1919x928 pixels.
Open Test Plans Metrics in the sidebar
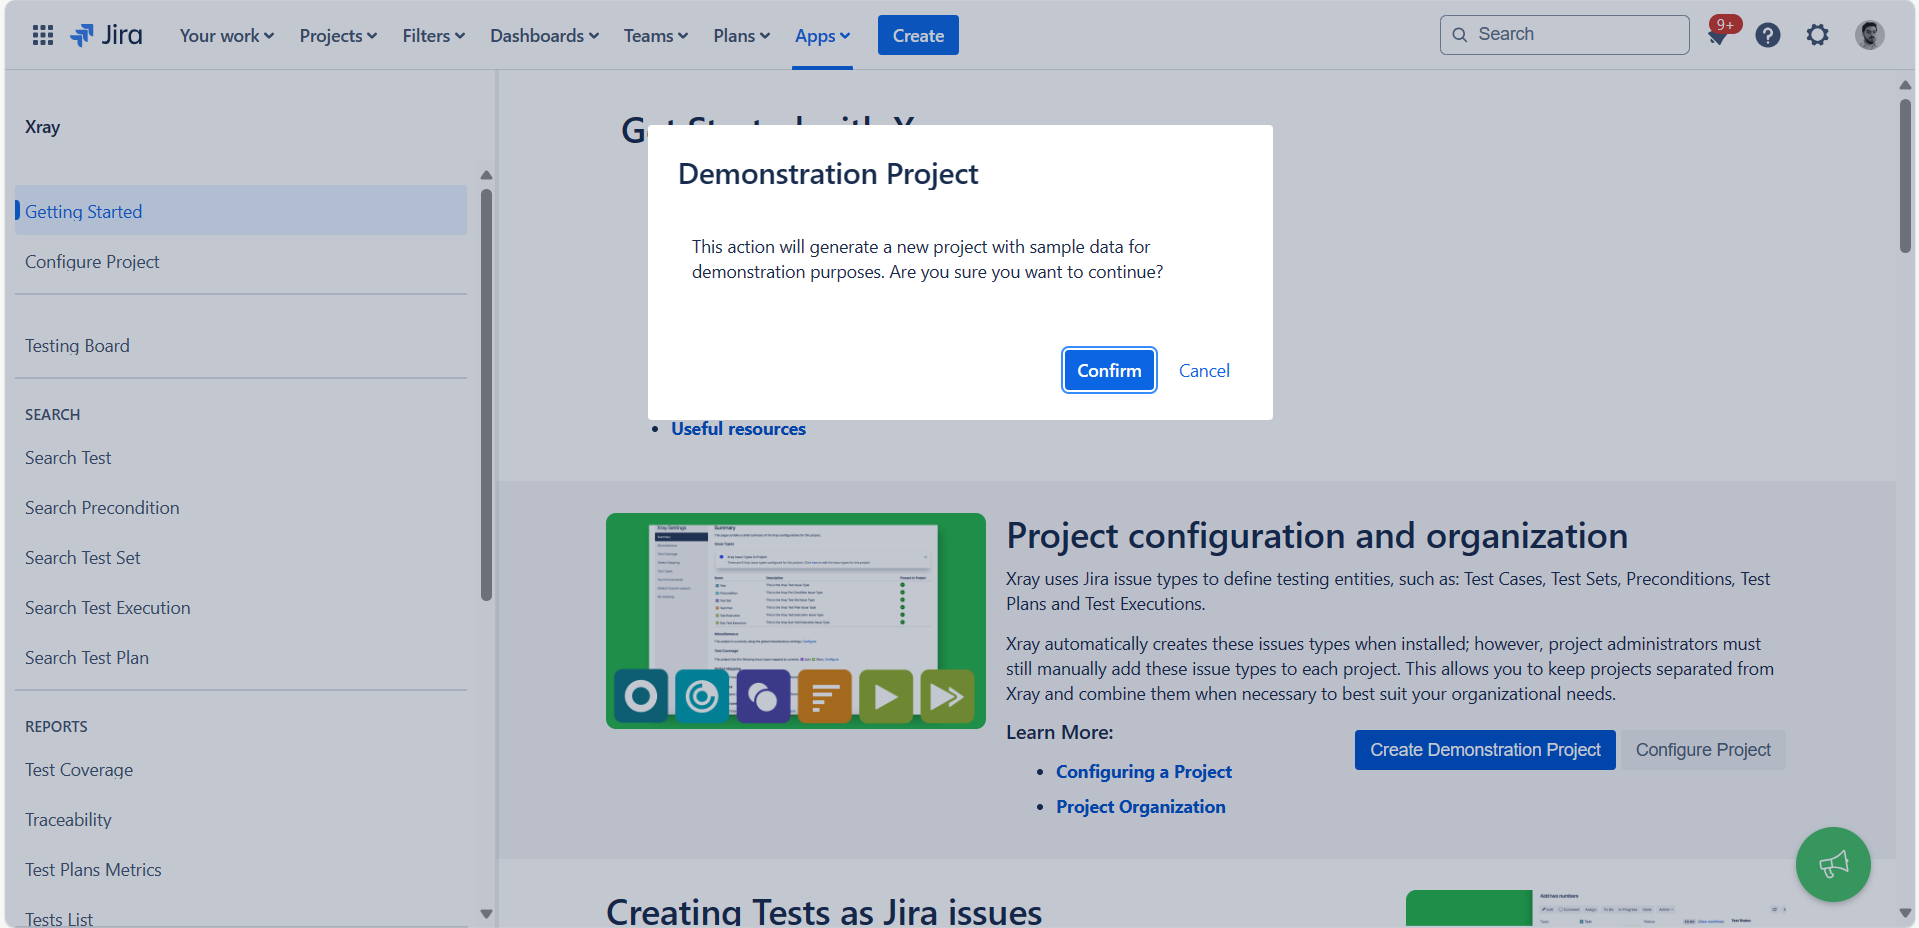pos(241,869)
